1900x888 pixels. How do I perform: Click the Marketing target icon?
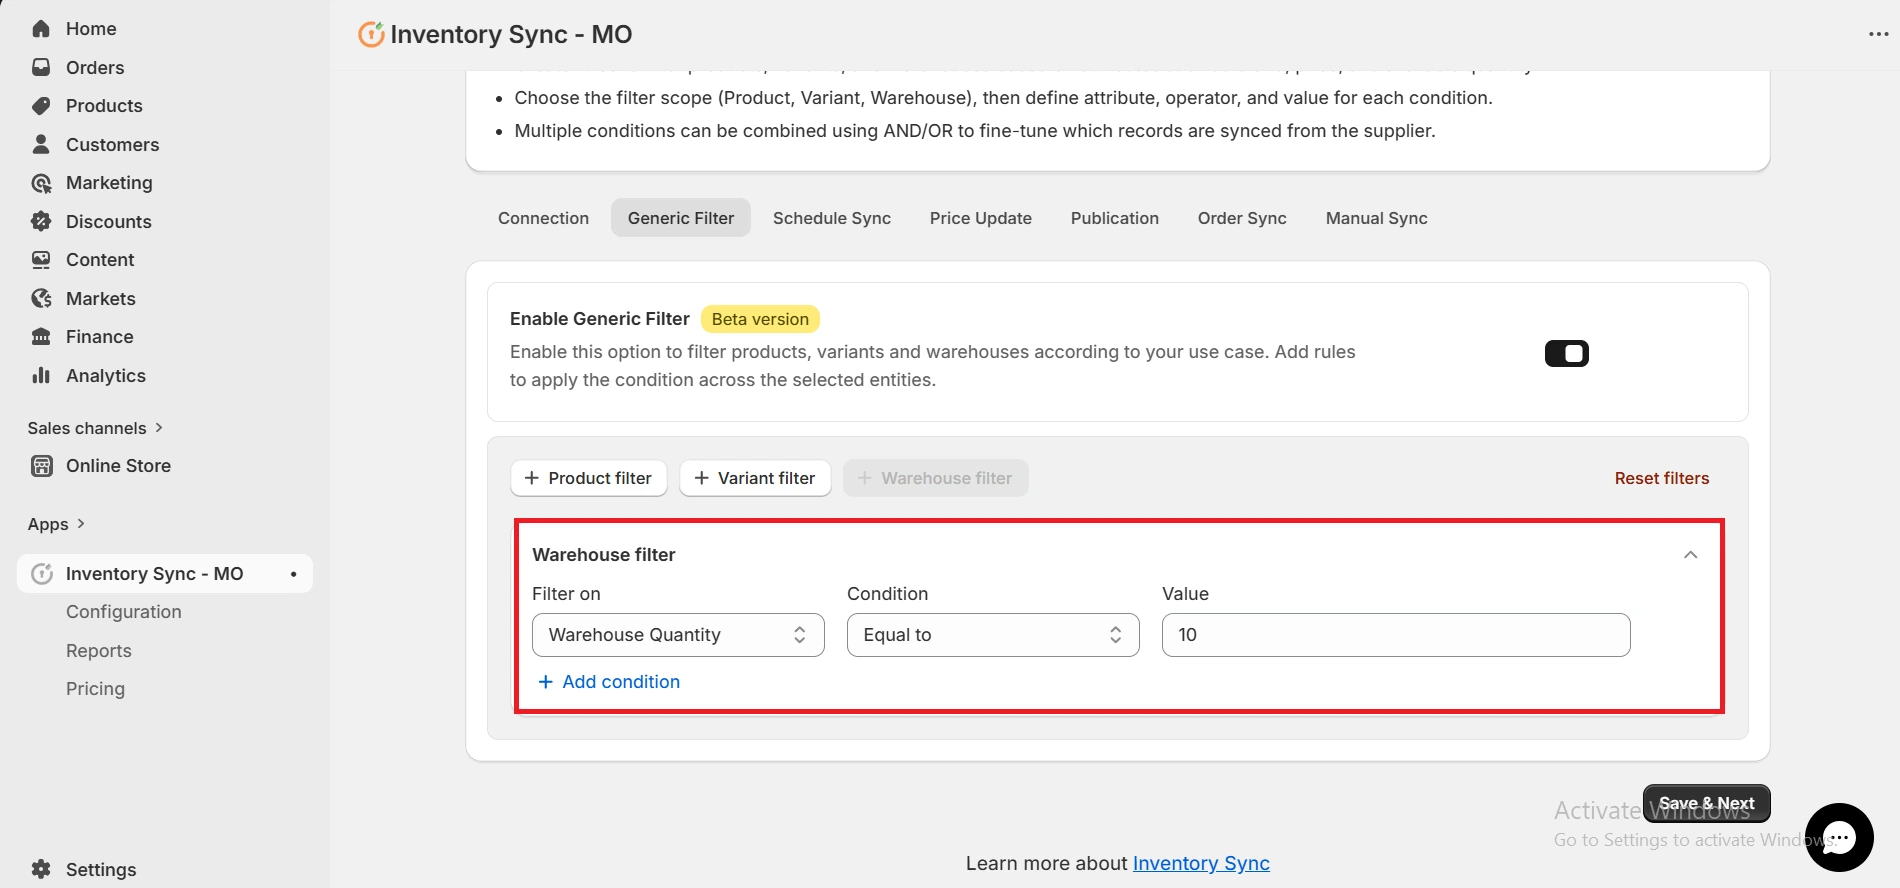point(41,183)
